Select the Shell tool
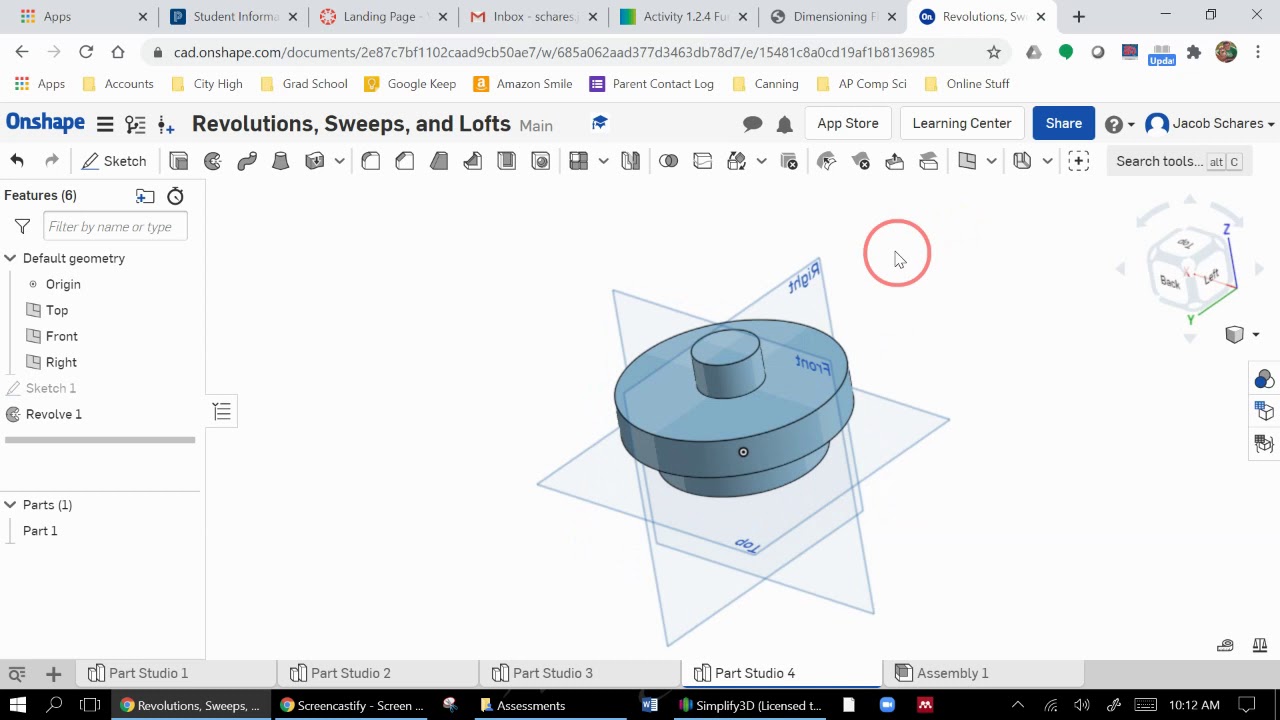 (x=507, y=161)
